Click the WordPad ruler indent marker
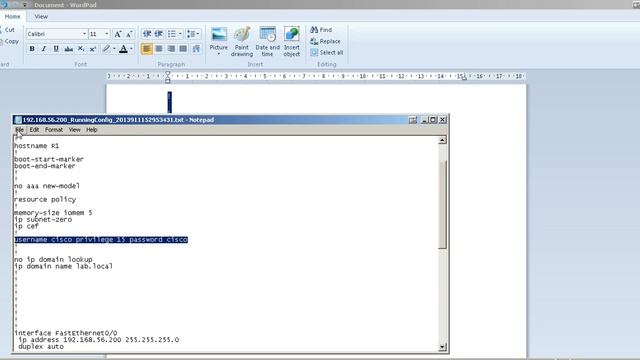This screenshot has width=640, height=360. [167, 77]
